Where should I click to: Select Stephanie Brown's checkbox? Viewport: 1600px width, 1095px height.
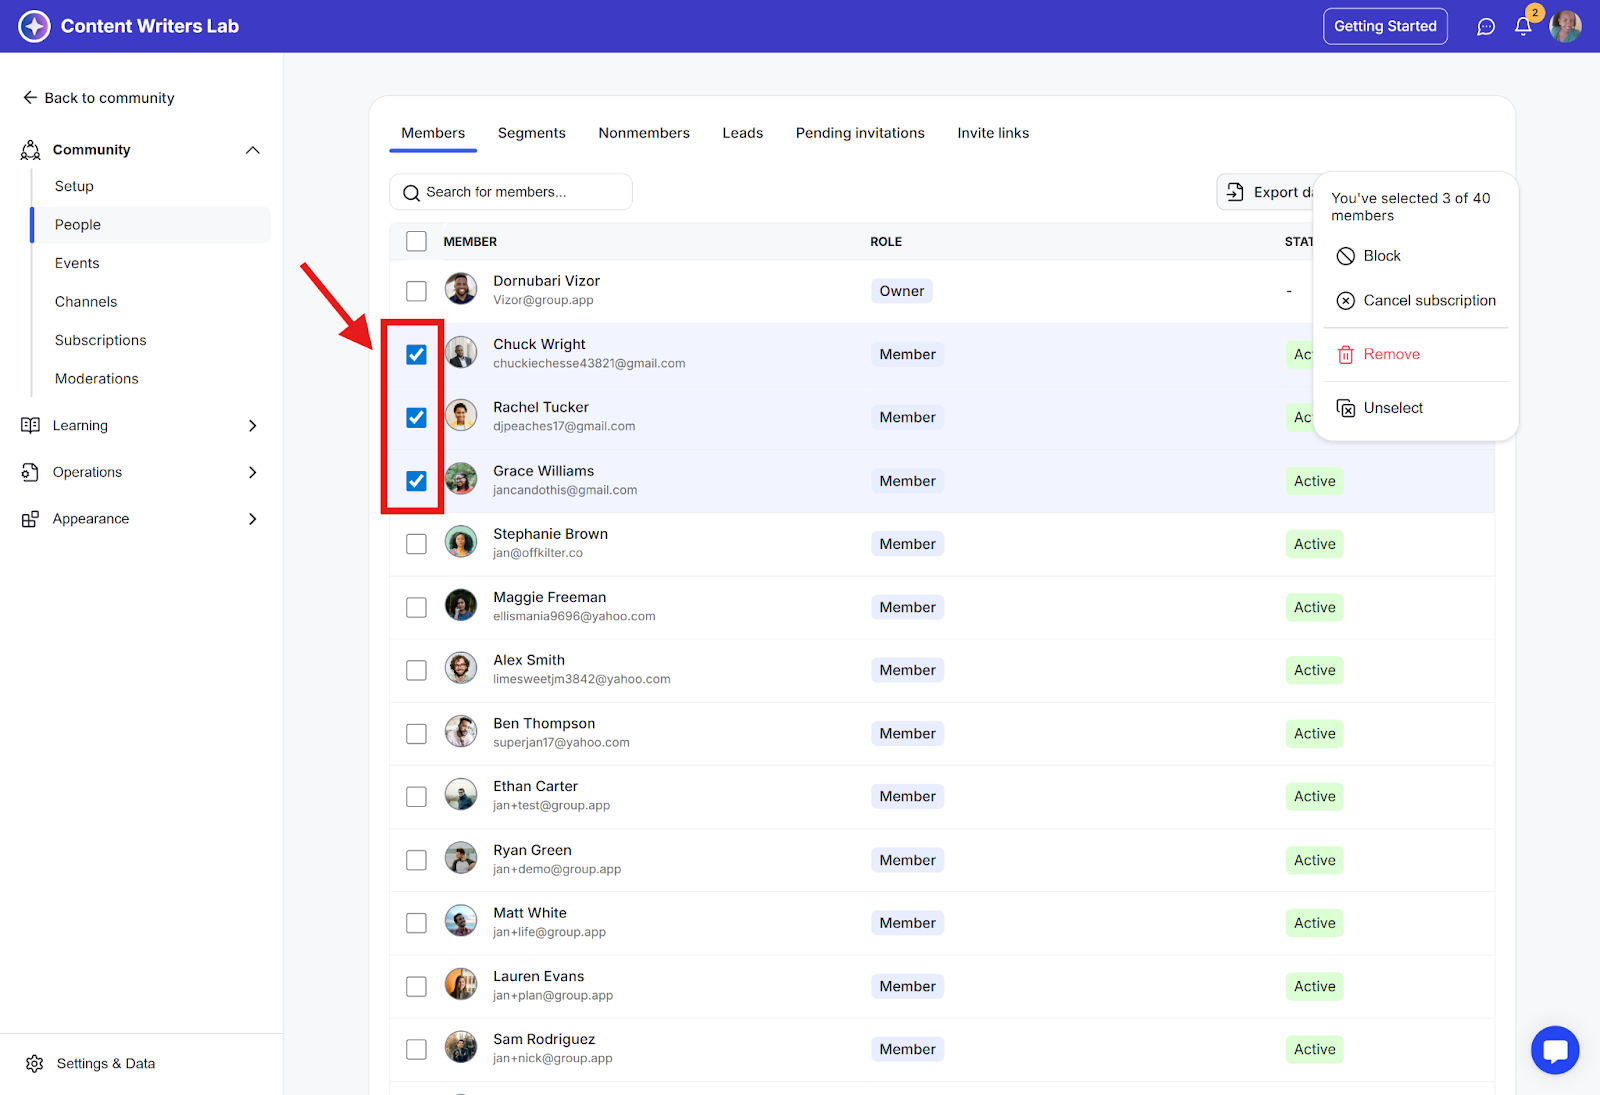pos(417,544)
